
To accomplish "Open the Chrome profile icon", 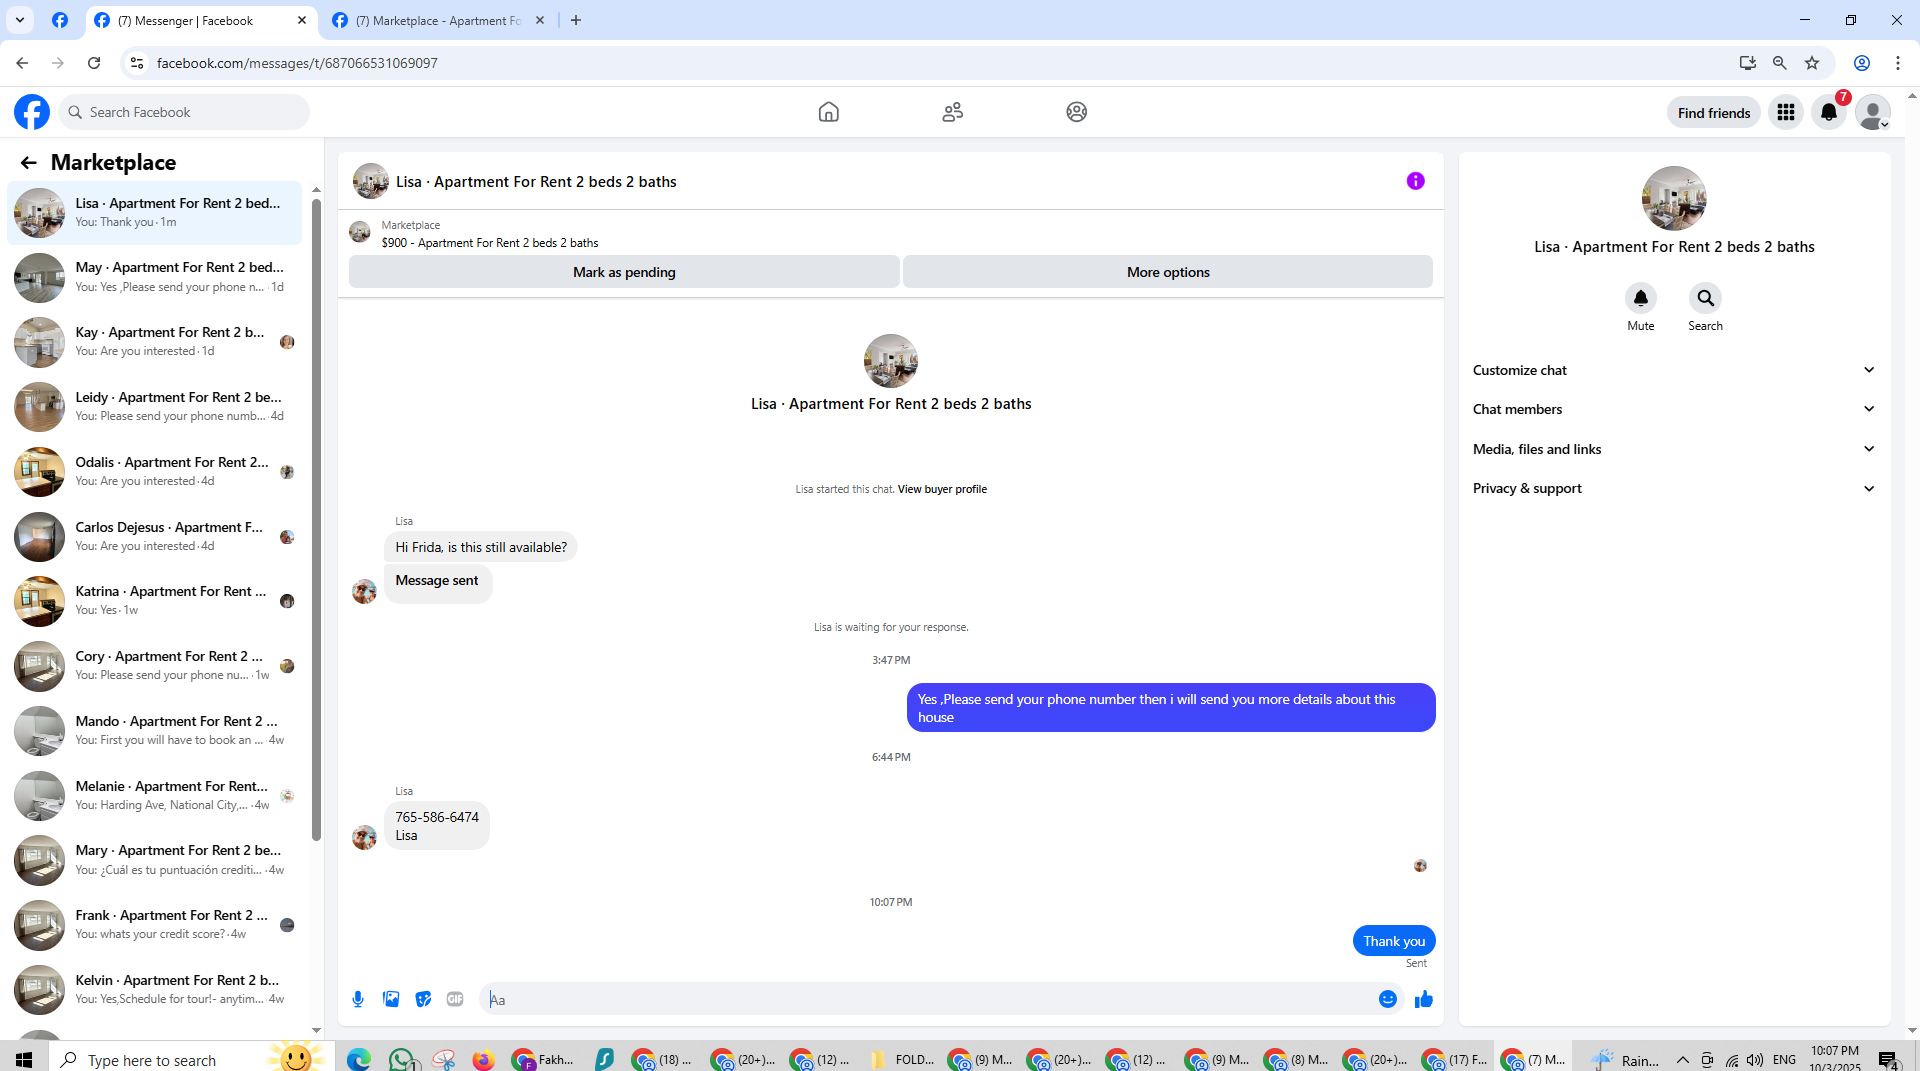I will pyautogui.click(x=1862, y=63).
